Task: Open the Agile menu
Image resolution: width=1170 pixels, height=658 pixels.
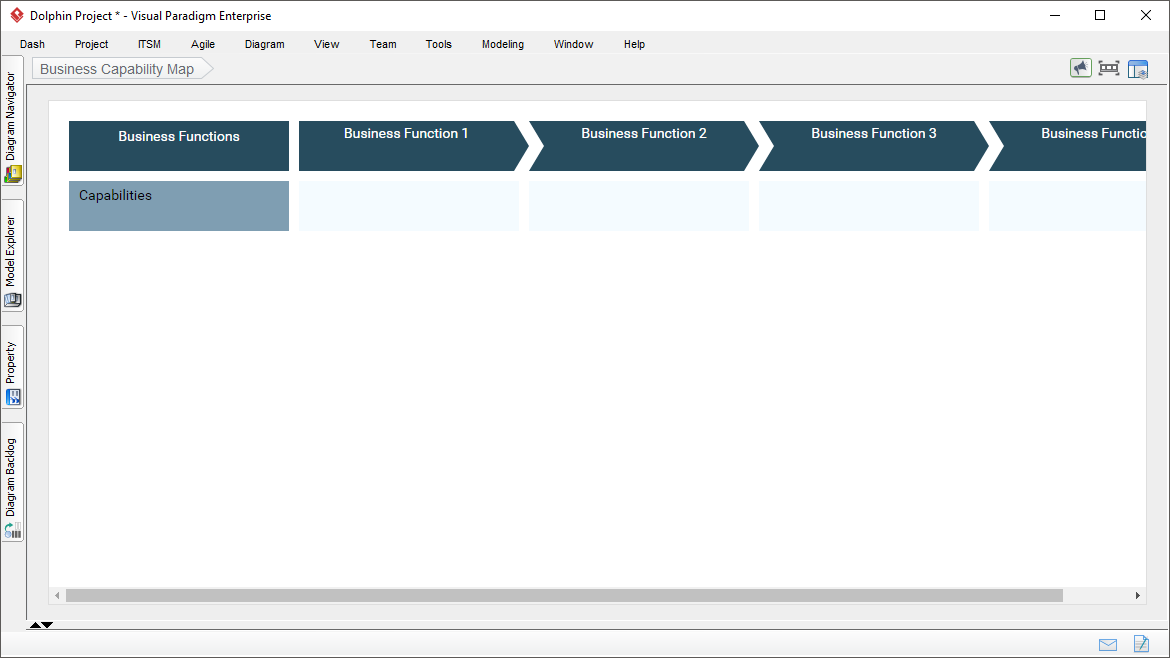Action: [203, 44]
